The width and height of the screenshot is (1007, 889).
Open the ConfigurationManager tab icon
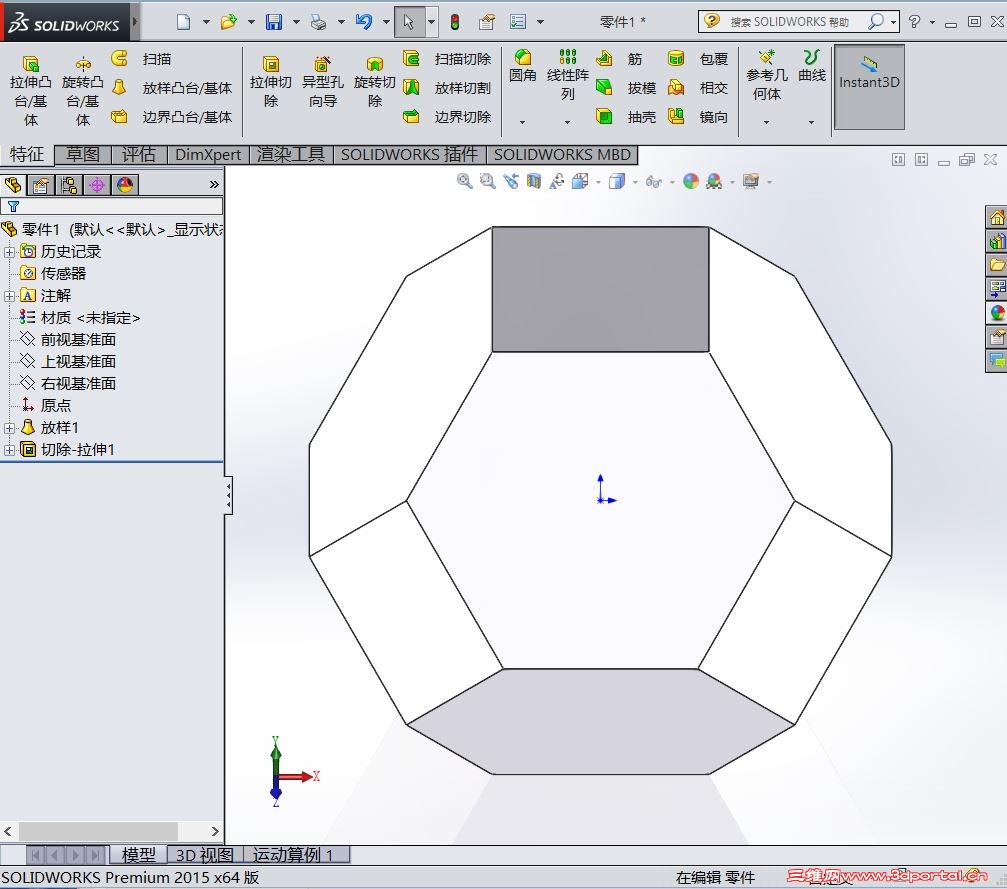69,186
